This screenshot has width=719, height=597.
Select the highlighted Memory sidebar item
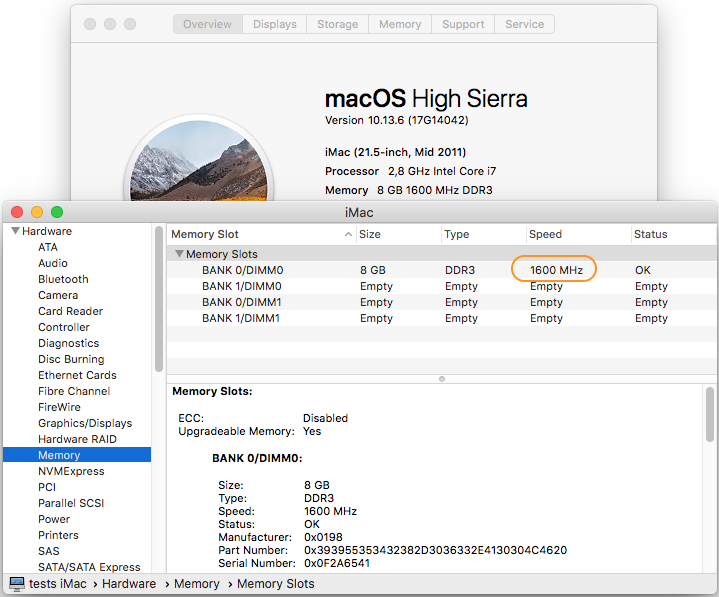[77, 455]
